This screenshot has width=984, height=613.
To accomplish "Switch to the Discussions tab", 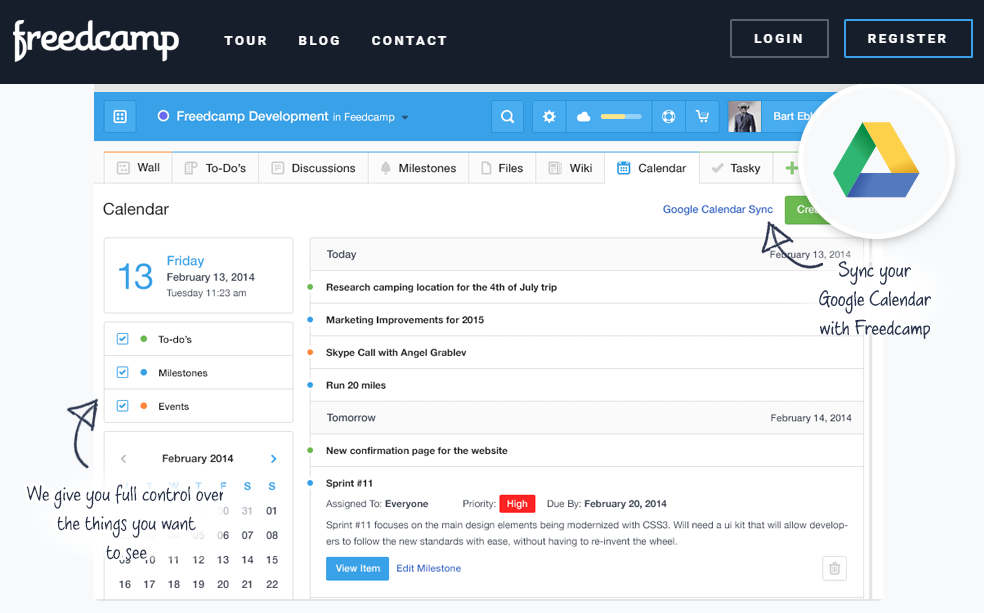I will click(x=313, y=168).
